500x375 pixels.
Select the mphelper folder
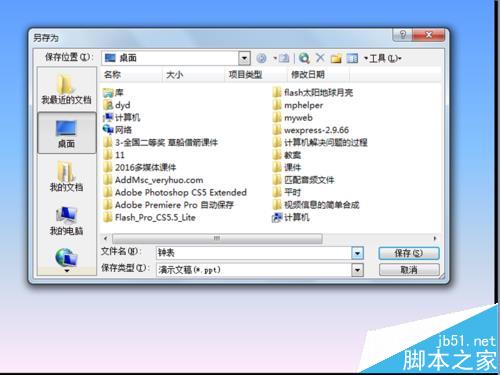pos(298,105)
